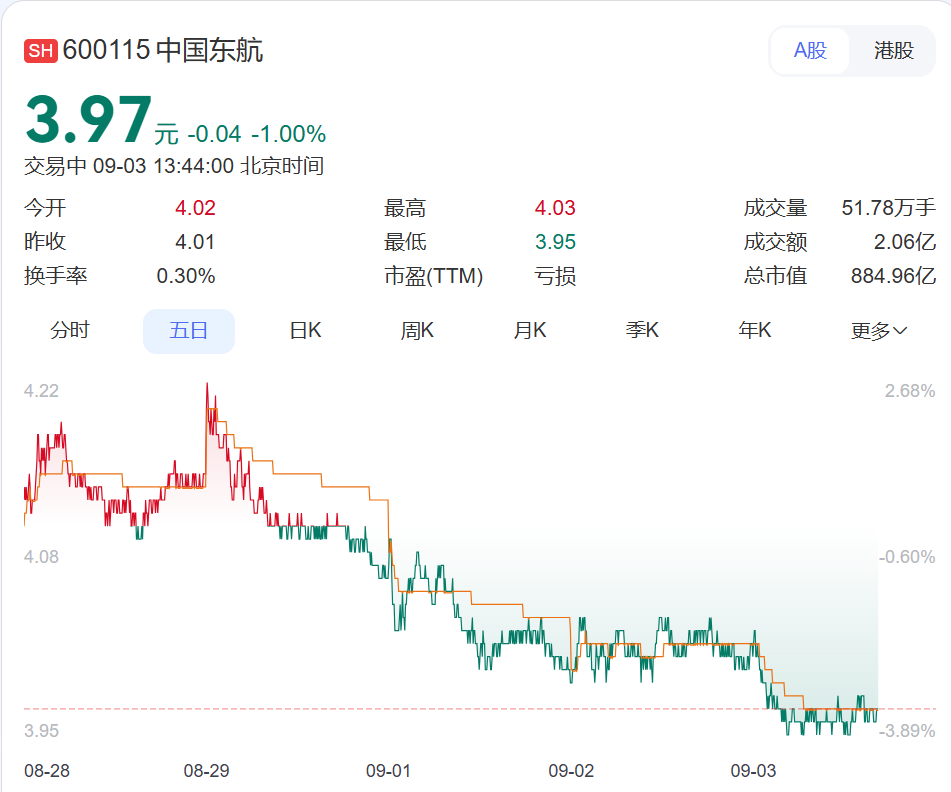The height and width of the screenshot is (792, 951).
Task: Open the 周K chart tab
Action: pyautogui.click(x=417, y=331)
